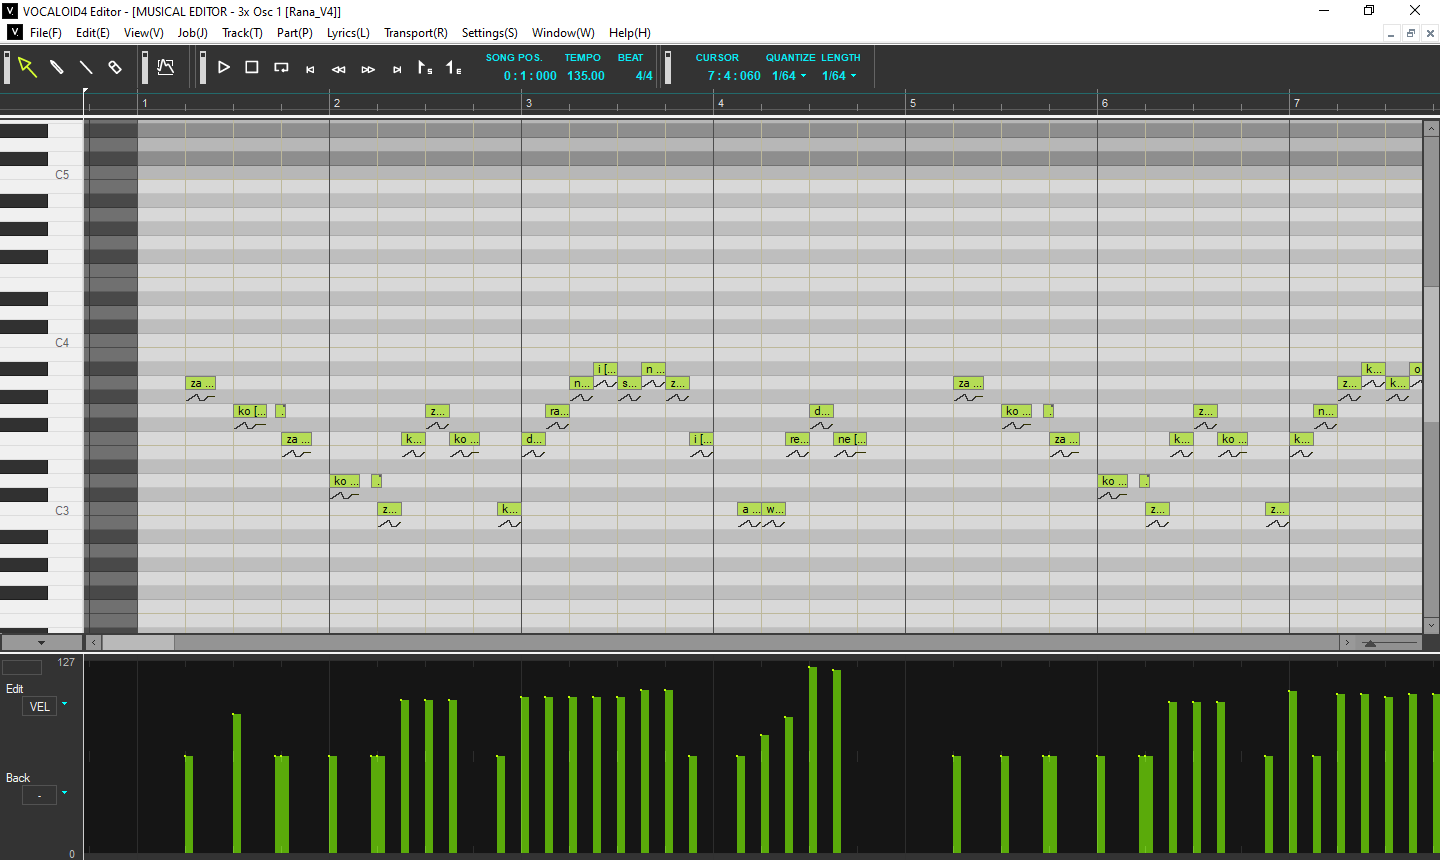Select the "ne" note in measure 4
The width and height of the screenshot is (1440, 860).
(850, 439)
